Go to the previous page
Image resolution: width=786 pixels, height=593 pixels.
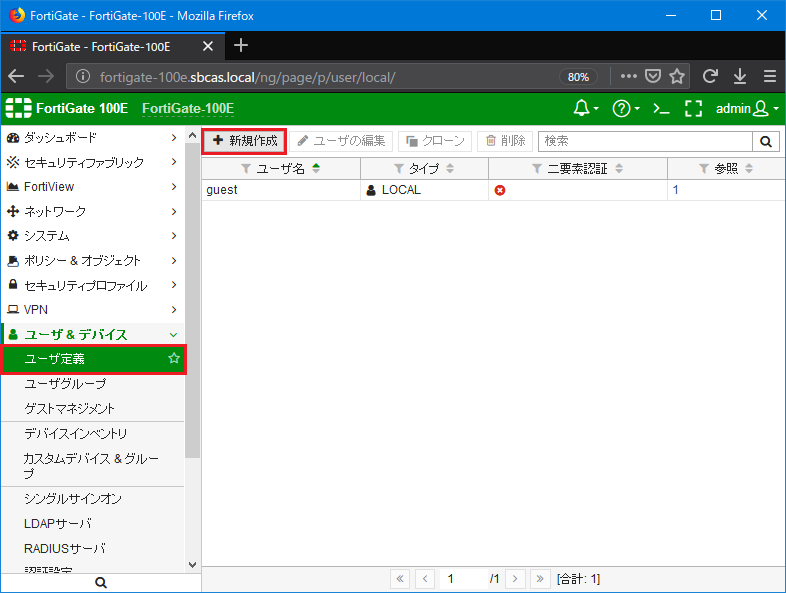pyautogui.click(x=425, y=579)
